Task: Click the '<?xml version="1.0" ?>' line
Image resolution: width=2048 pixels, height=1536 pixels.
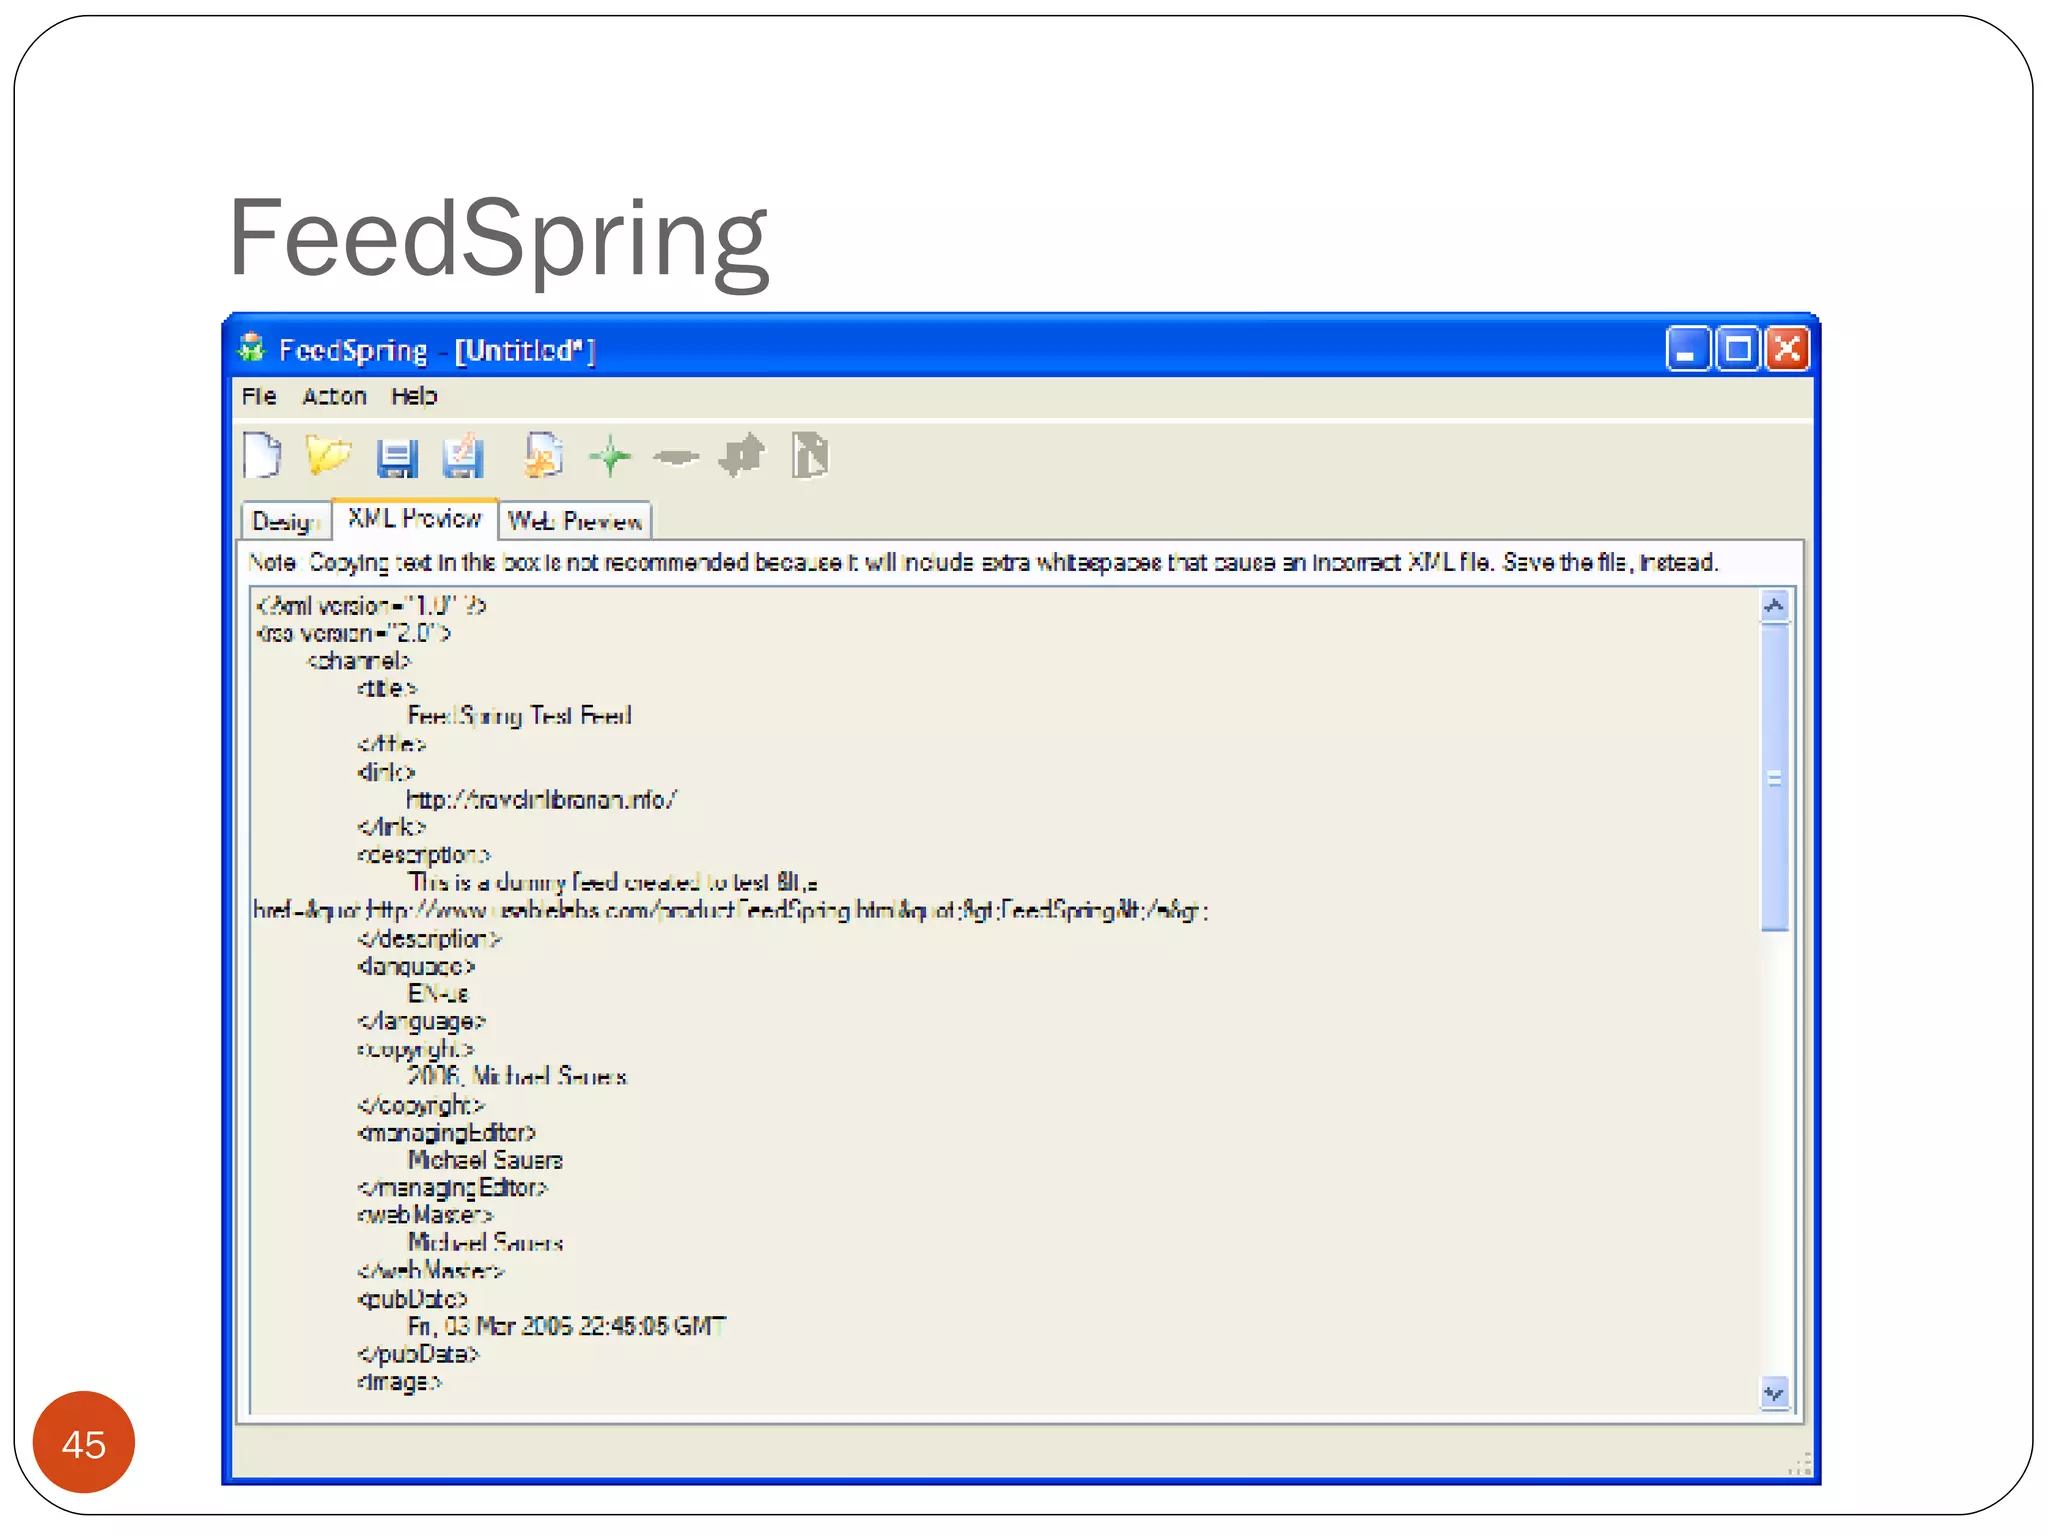Action: point(371,606)
